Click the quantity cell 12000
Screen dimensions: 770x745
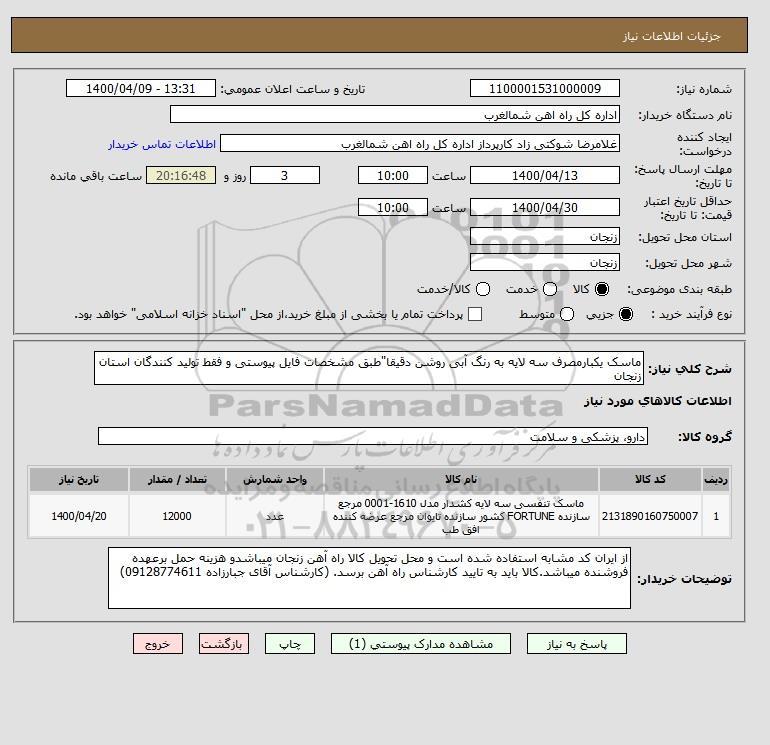(177, 516)
